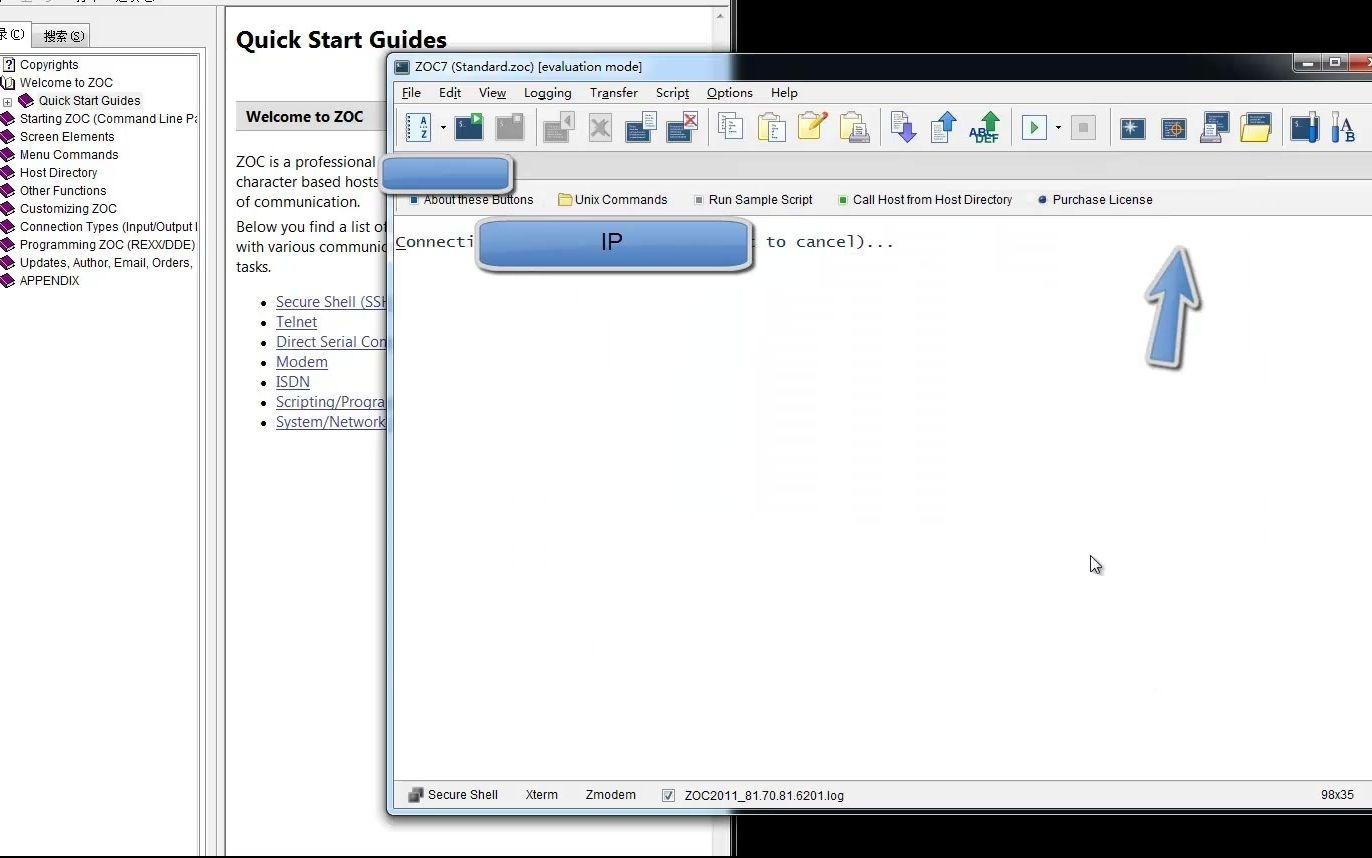This screenshot has width=1372, height=858.
Task: Click the A B text options icon
Action: click(x=1343, y=128)
